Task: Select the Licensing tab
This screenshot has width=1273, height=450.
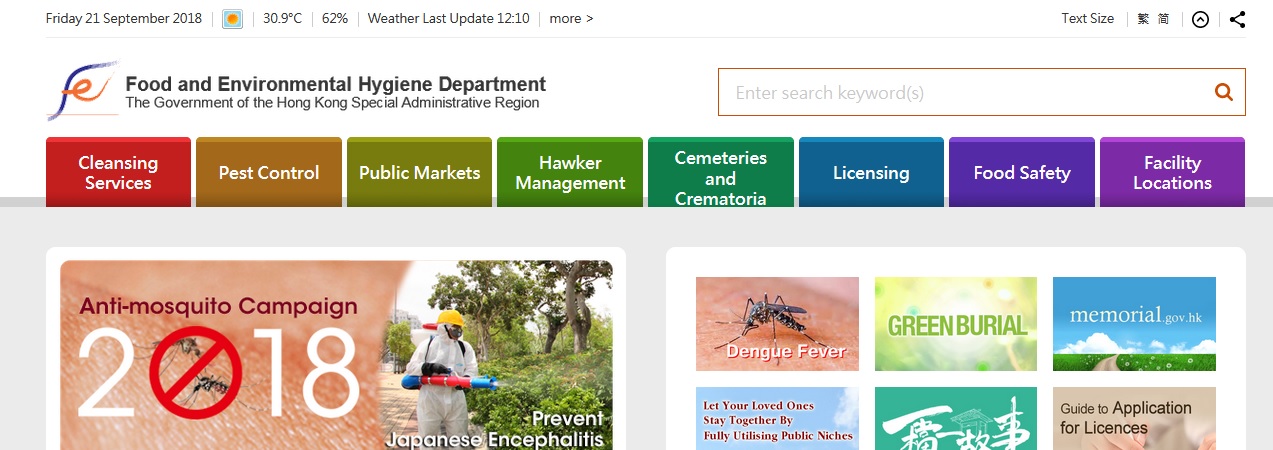Action: coord(871,172)
